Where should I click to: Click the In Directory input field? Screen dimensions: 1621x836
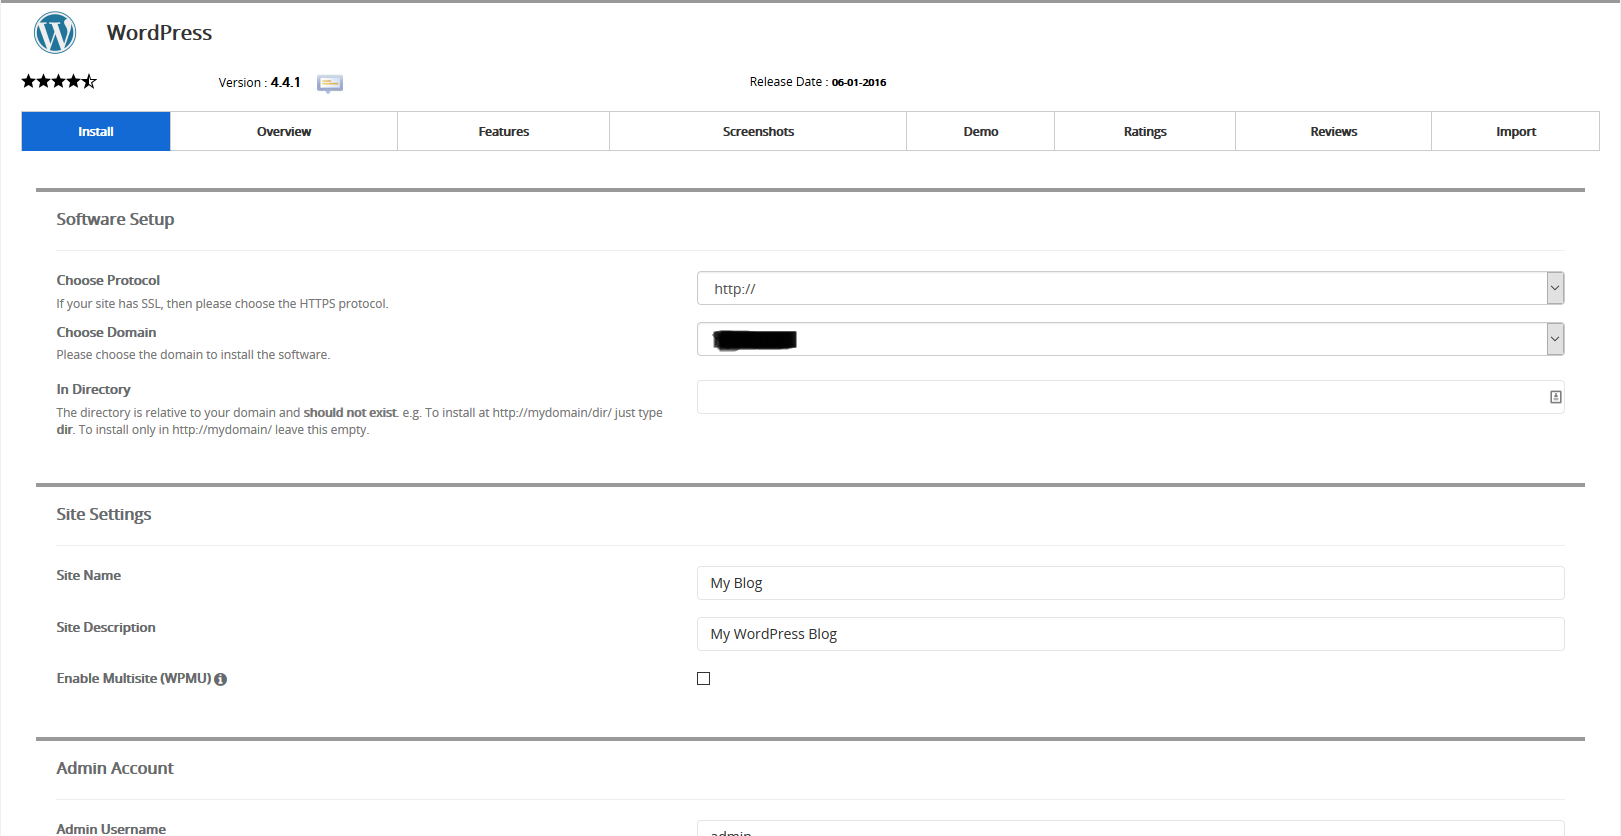[1130, 397]
